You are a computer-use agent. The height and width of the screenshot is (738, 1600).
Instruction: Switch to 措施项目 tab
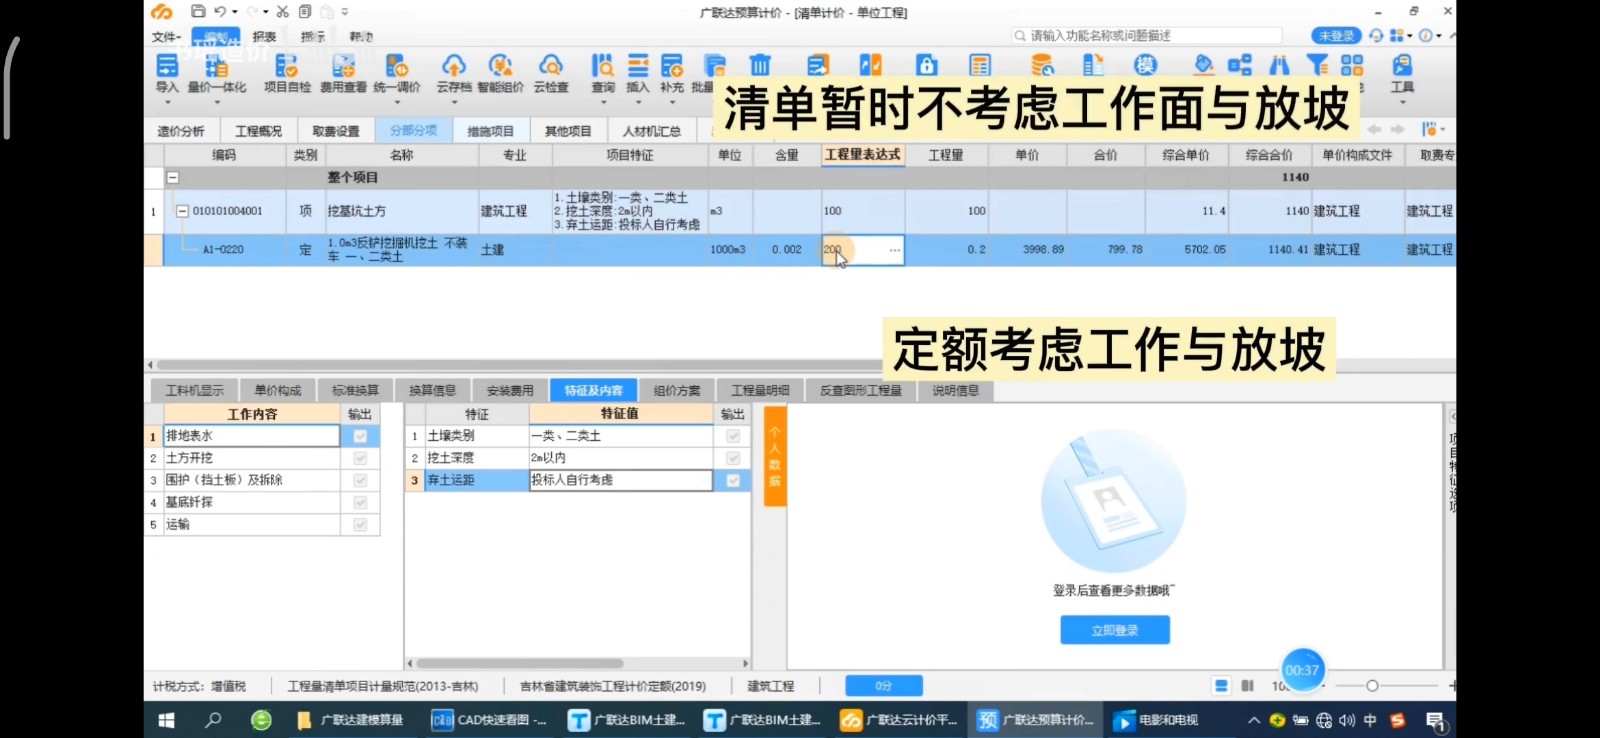pos(490,131)
